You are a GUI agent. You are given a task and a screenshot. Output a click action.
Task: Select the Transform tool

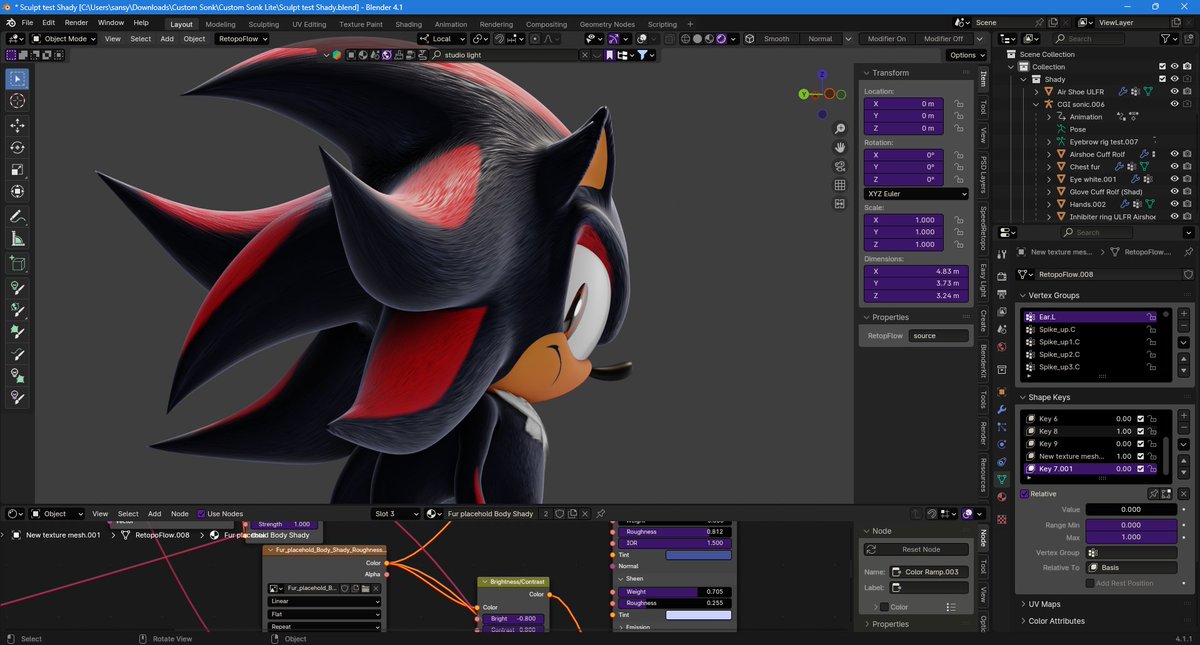[x=17, y=191]
